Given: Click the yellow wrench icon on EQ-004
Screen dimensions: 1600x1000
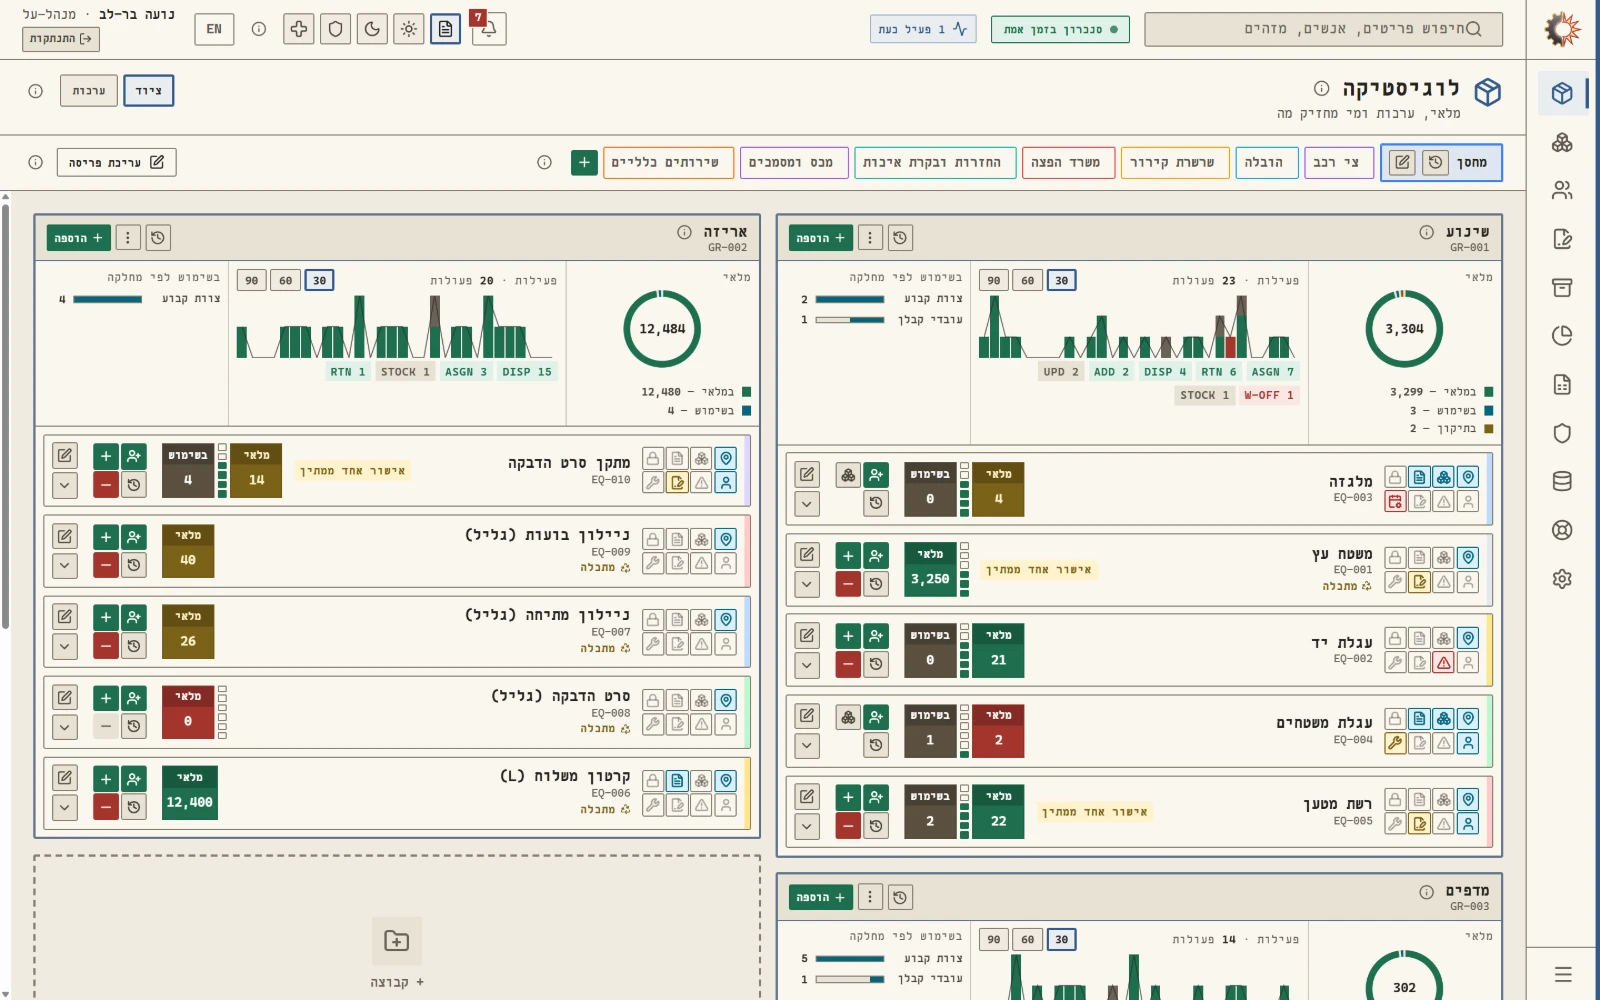Looking at the screenshot, I should coord(1395,743).
